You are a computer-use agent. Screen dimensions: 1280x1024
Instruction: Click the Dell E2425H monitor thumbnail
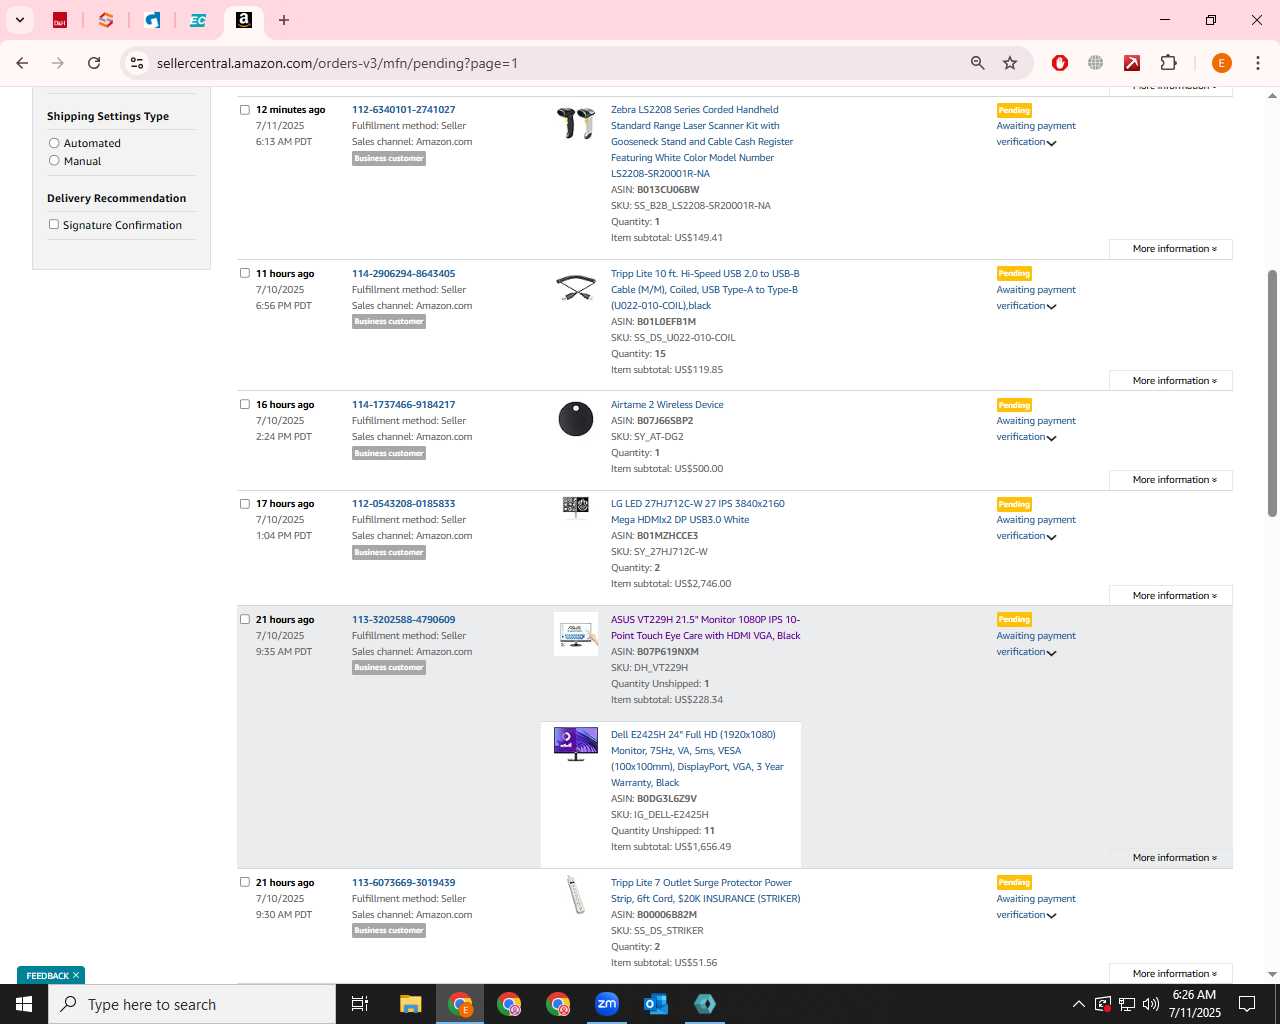pos(576,744)
